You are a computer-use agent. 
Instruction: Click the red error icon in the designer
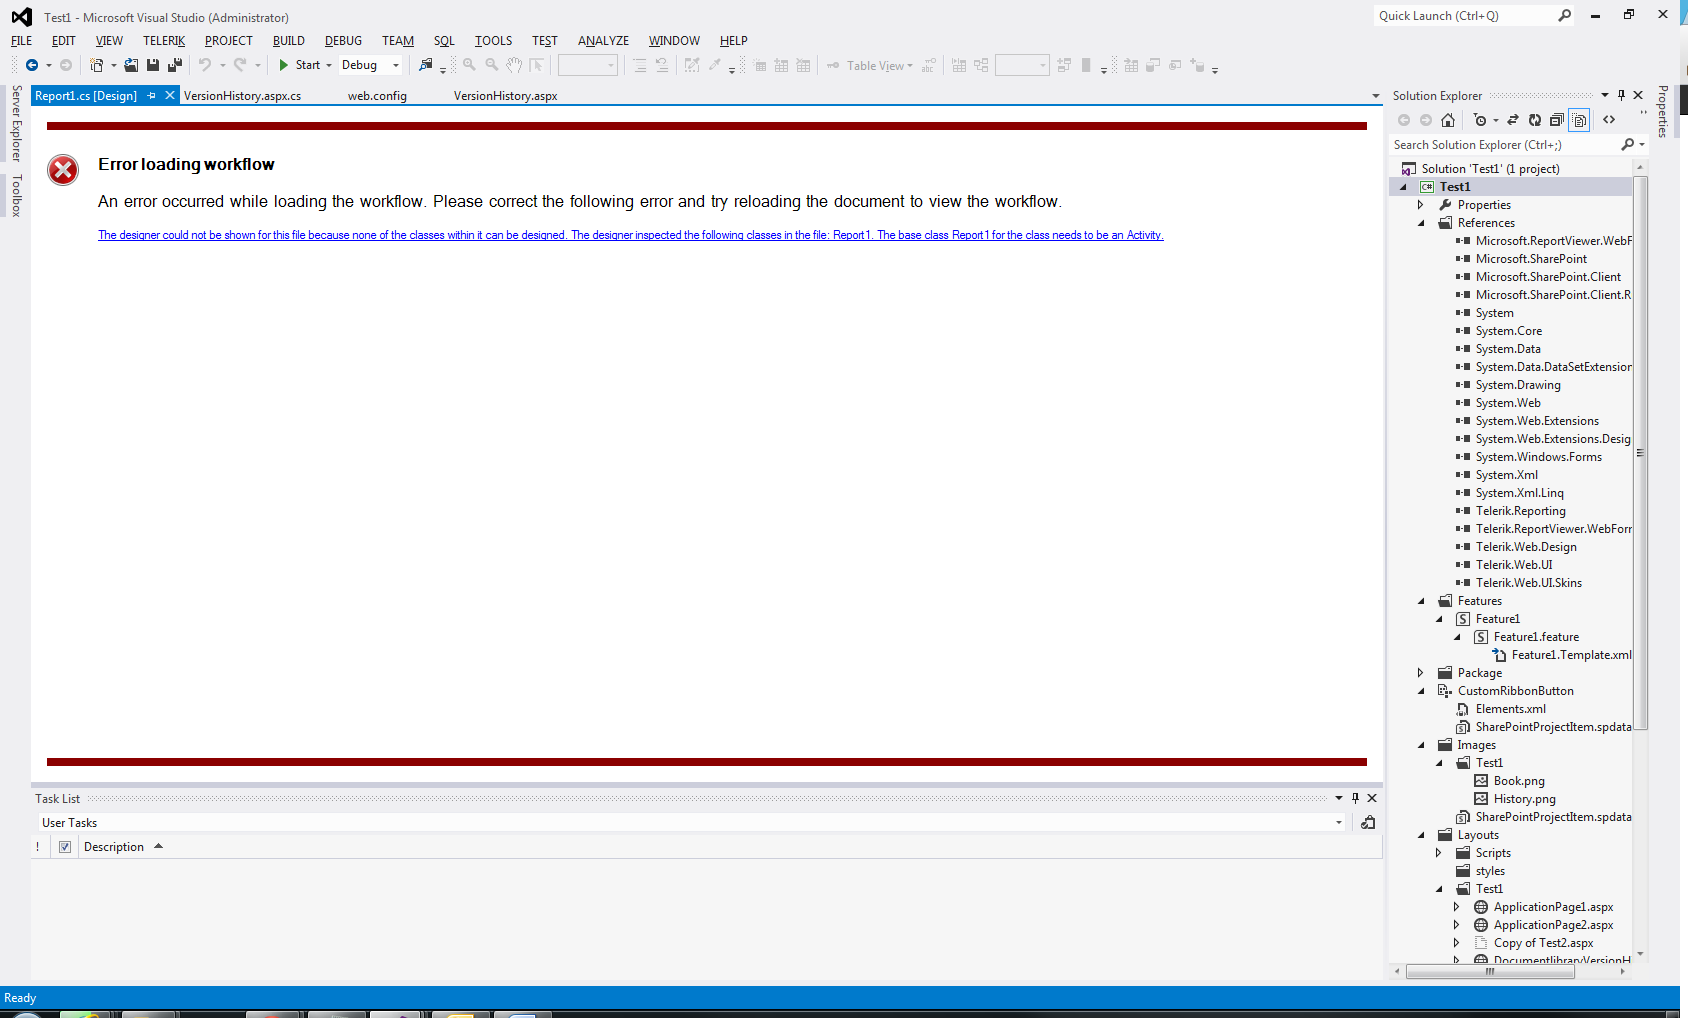coord(63,170)
